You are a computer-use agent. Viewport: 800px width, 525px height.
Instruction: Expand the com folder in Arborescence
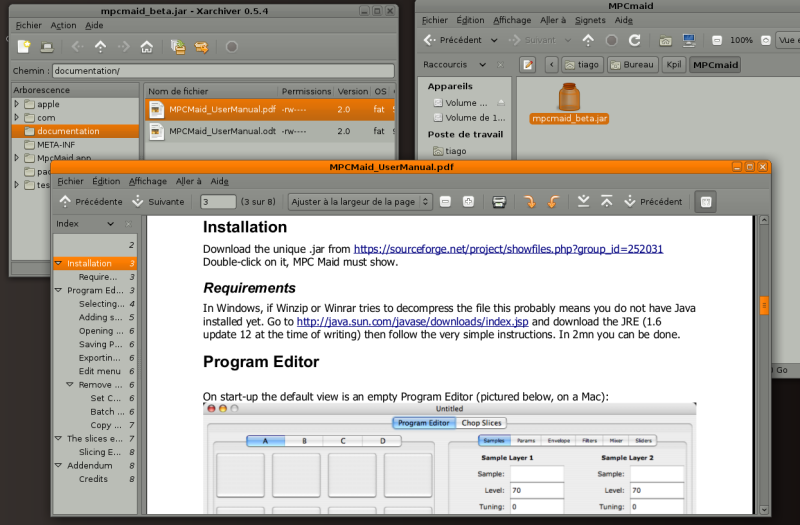(17, 117)
